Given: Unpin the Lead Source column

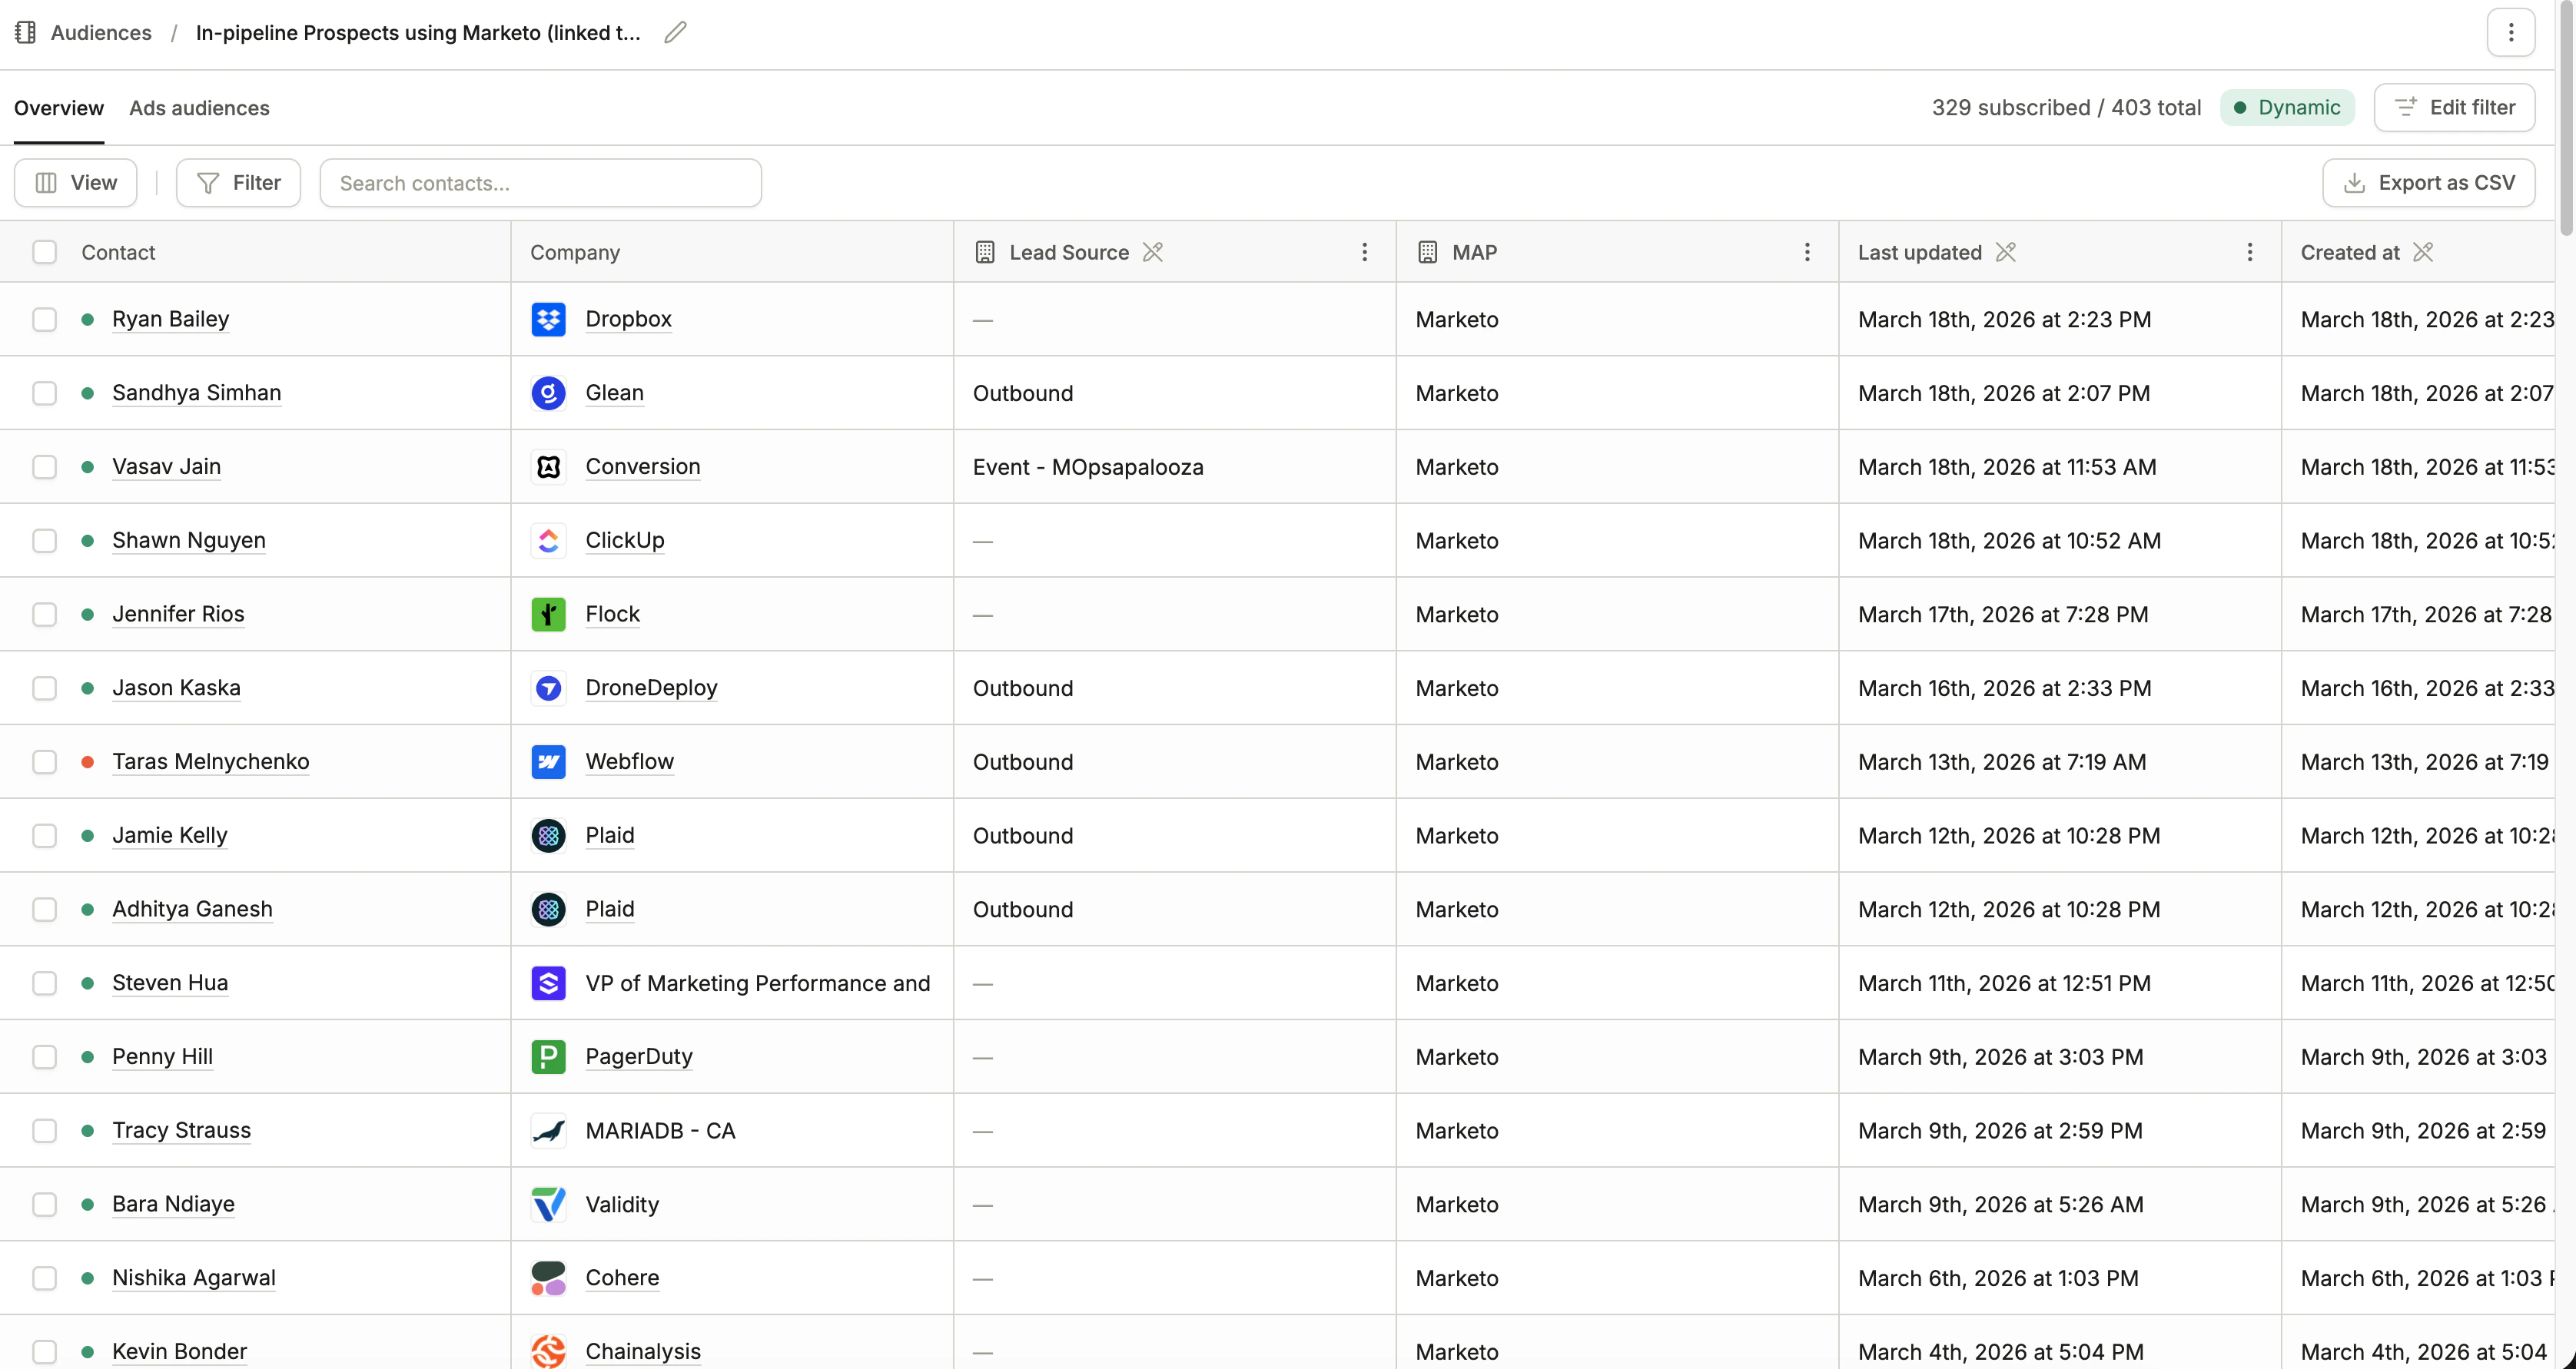Looking at the screenshot, I should click(x=1153, y=252).
